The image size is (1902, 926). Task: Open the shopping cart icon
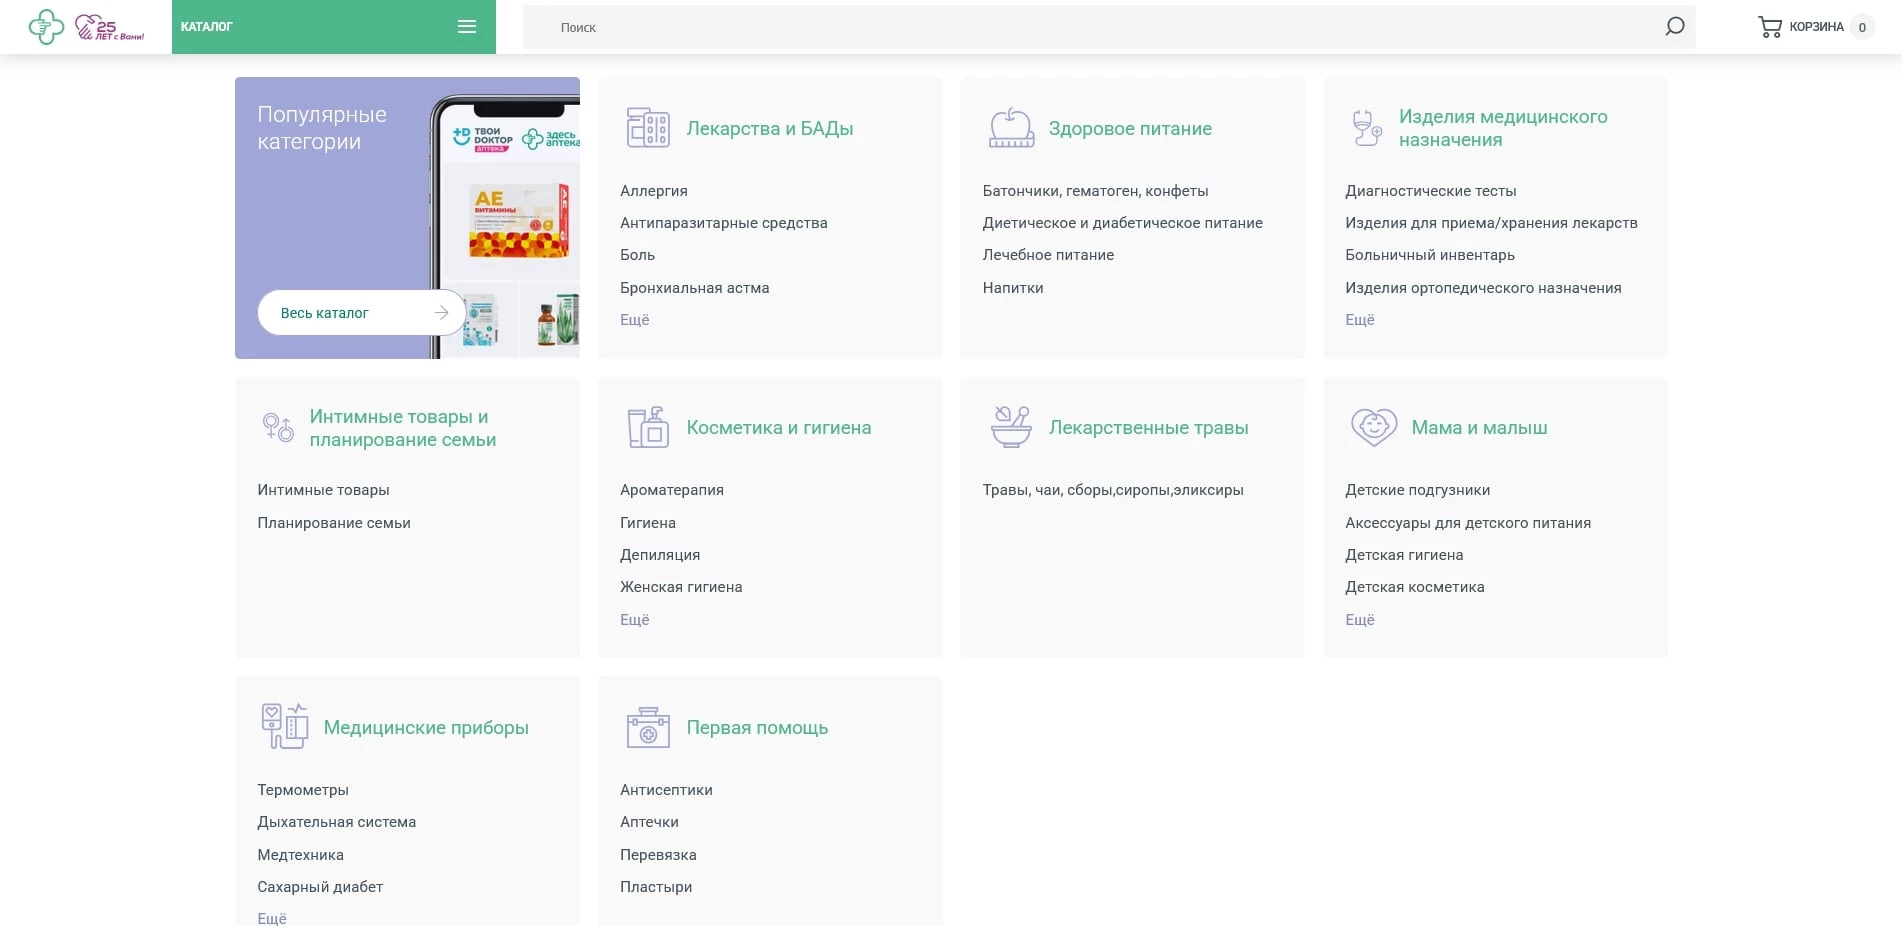click(x=1769, y=27)
